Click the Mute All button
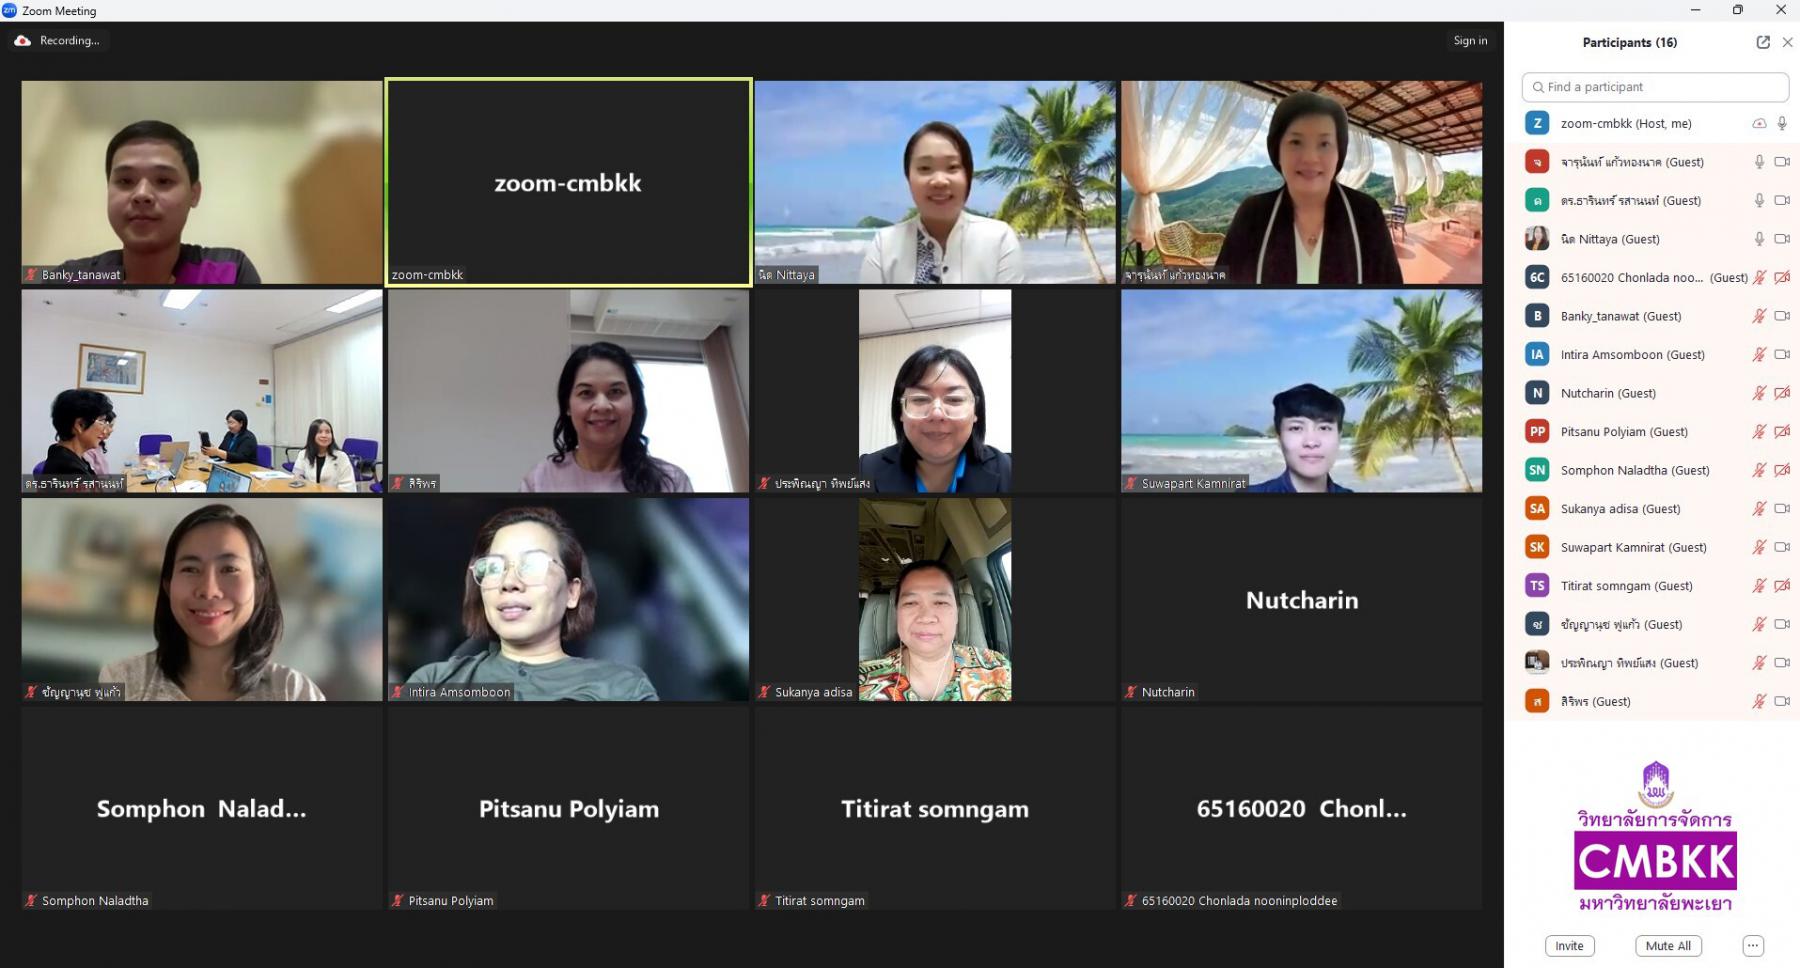This screenshot has width=1800, height=968. pyautogui.click(x=1668, y=946)
